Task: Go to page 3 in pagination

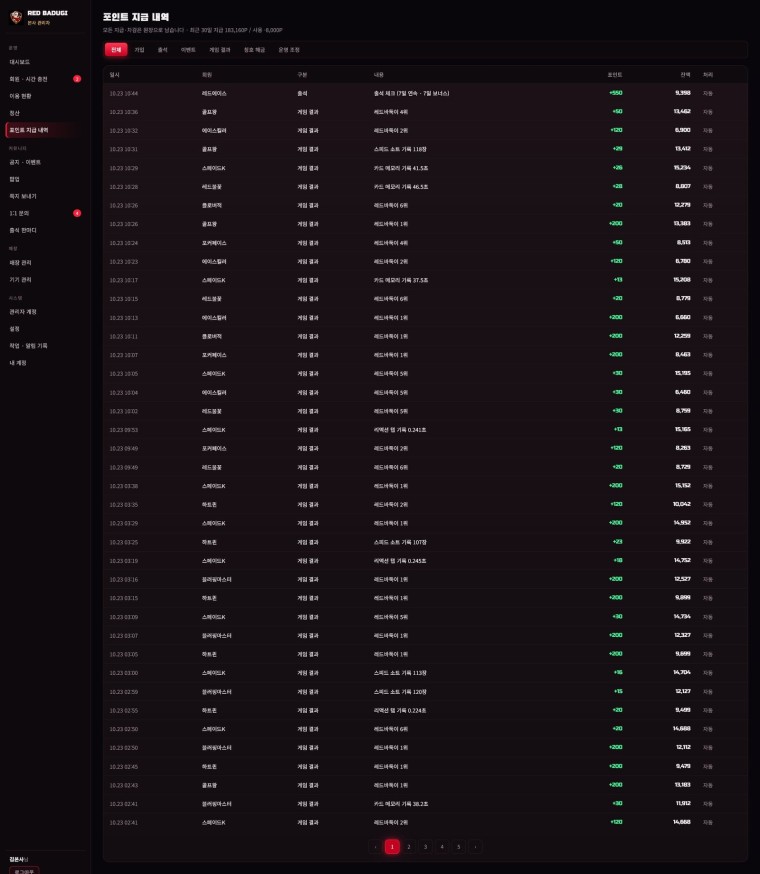Action: click(425, 847)
